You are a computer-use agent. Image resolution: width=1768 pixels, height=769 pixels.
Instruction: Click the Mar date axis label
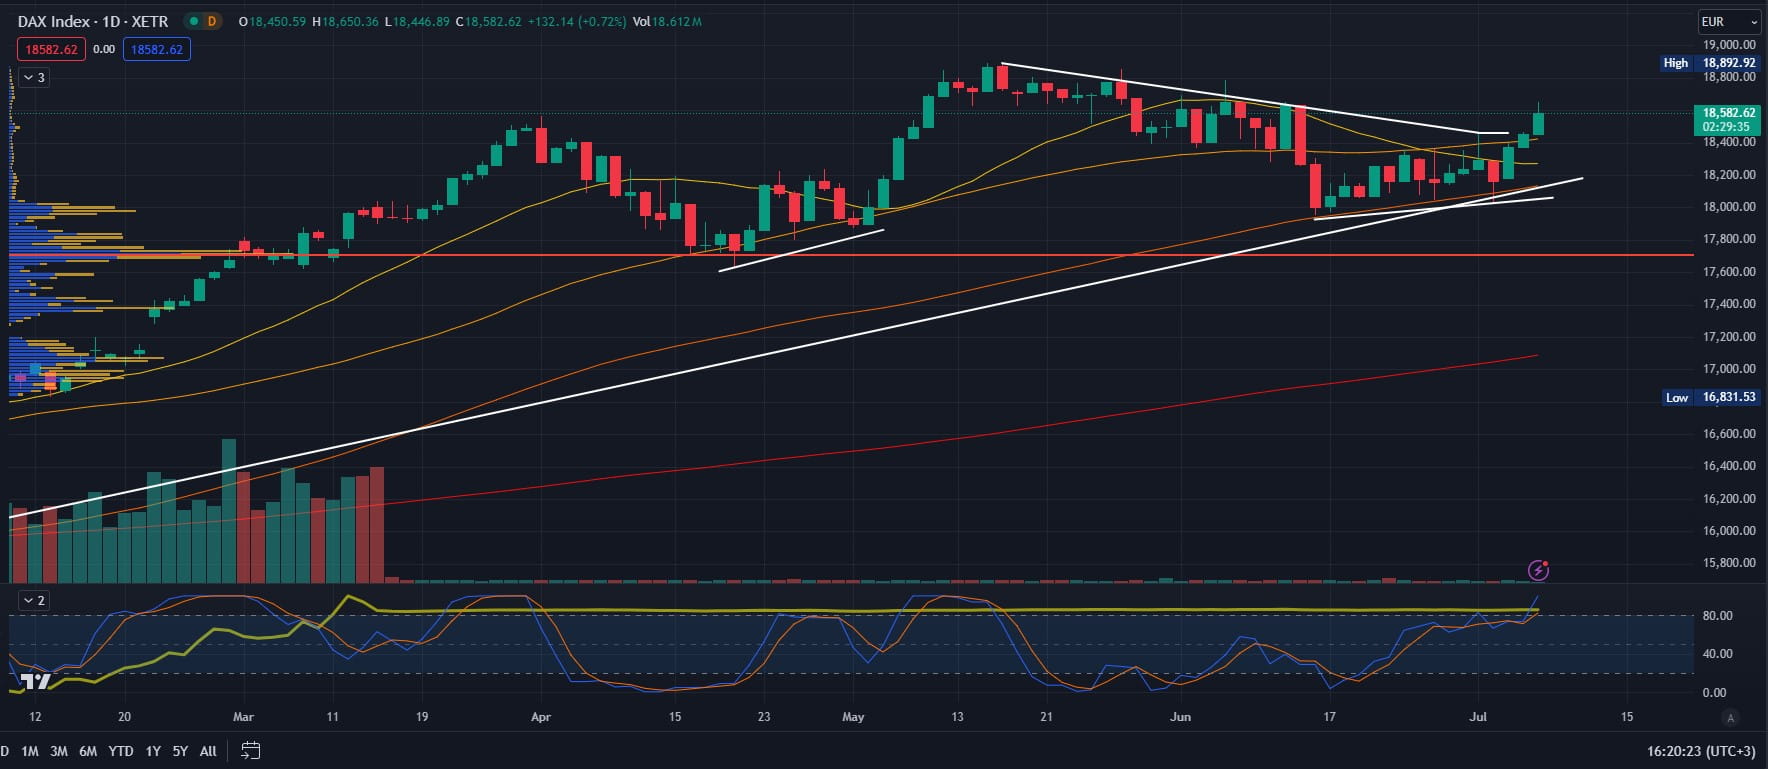[x=243, y=717]
